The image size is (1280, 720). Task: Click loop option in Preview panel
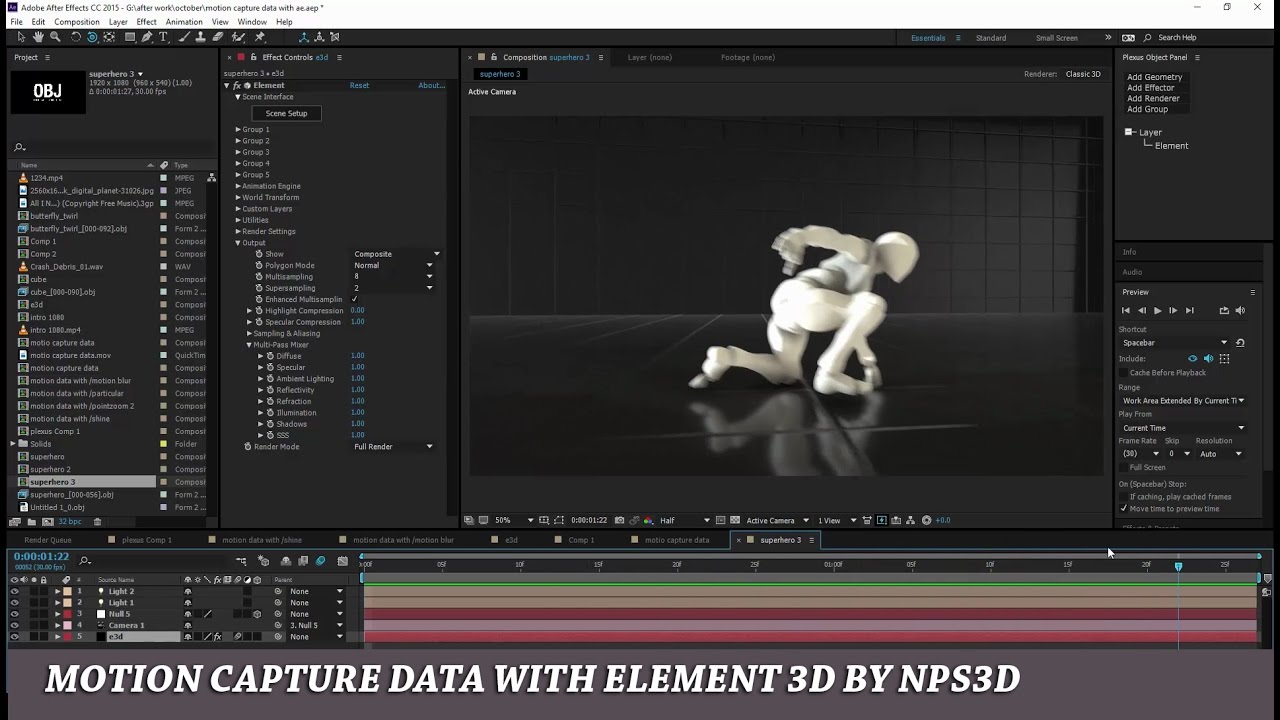[x=1224, y=311]
